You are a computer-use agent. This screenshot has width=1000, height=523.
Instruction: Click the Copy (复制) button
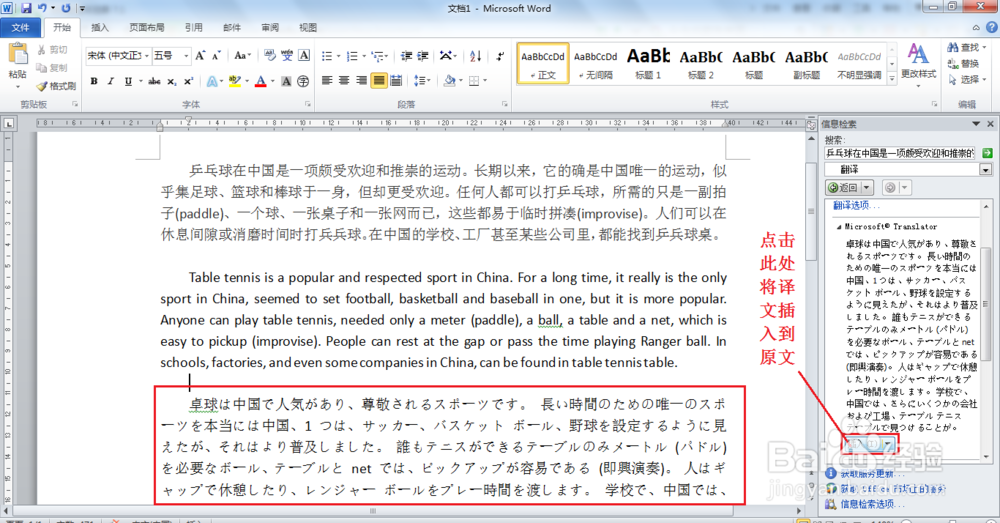[x=52, y=68]
